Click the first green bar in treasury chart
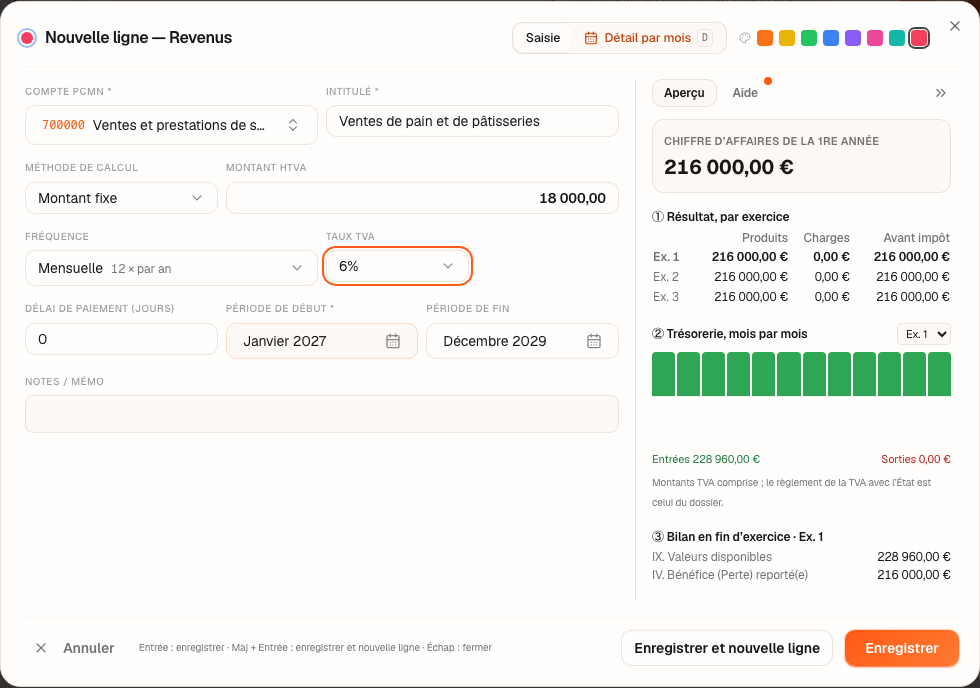 click(x=663, y=374)
